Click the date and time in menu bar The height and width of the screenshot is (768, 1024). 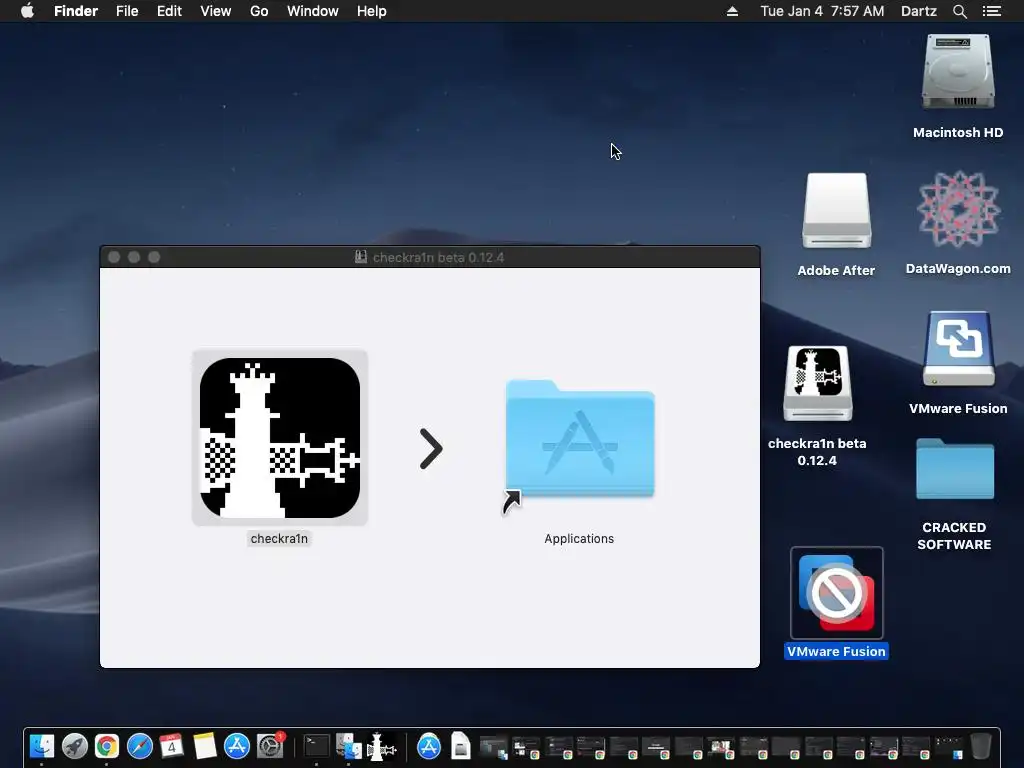click(822, 11)
